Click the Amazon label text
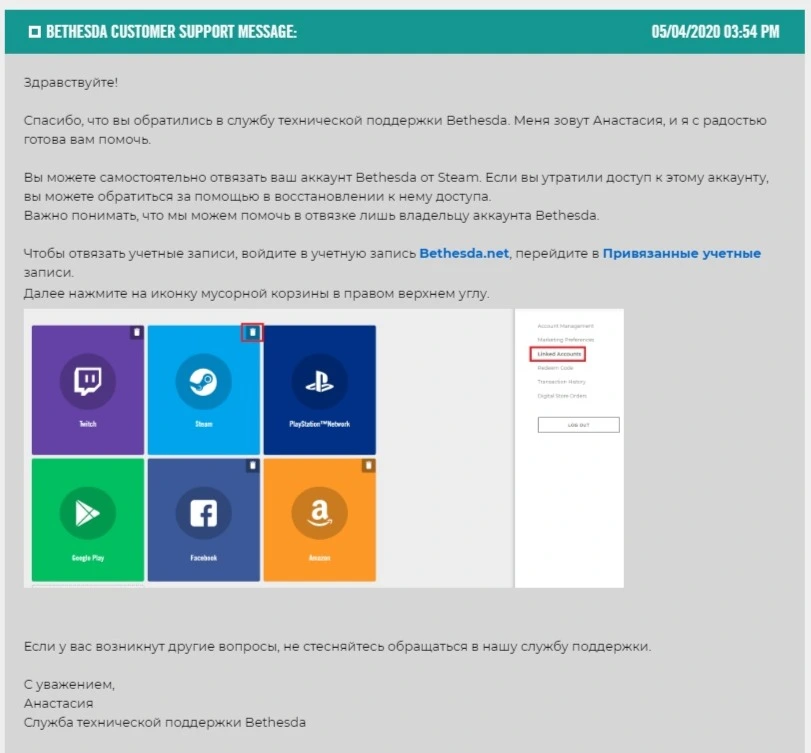 pos(320,558)
